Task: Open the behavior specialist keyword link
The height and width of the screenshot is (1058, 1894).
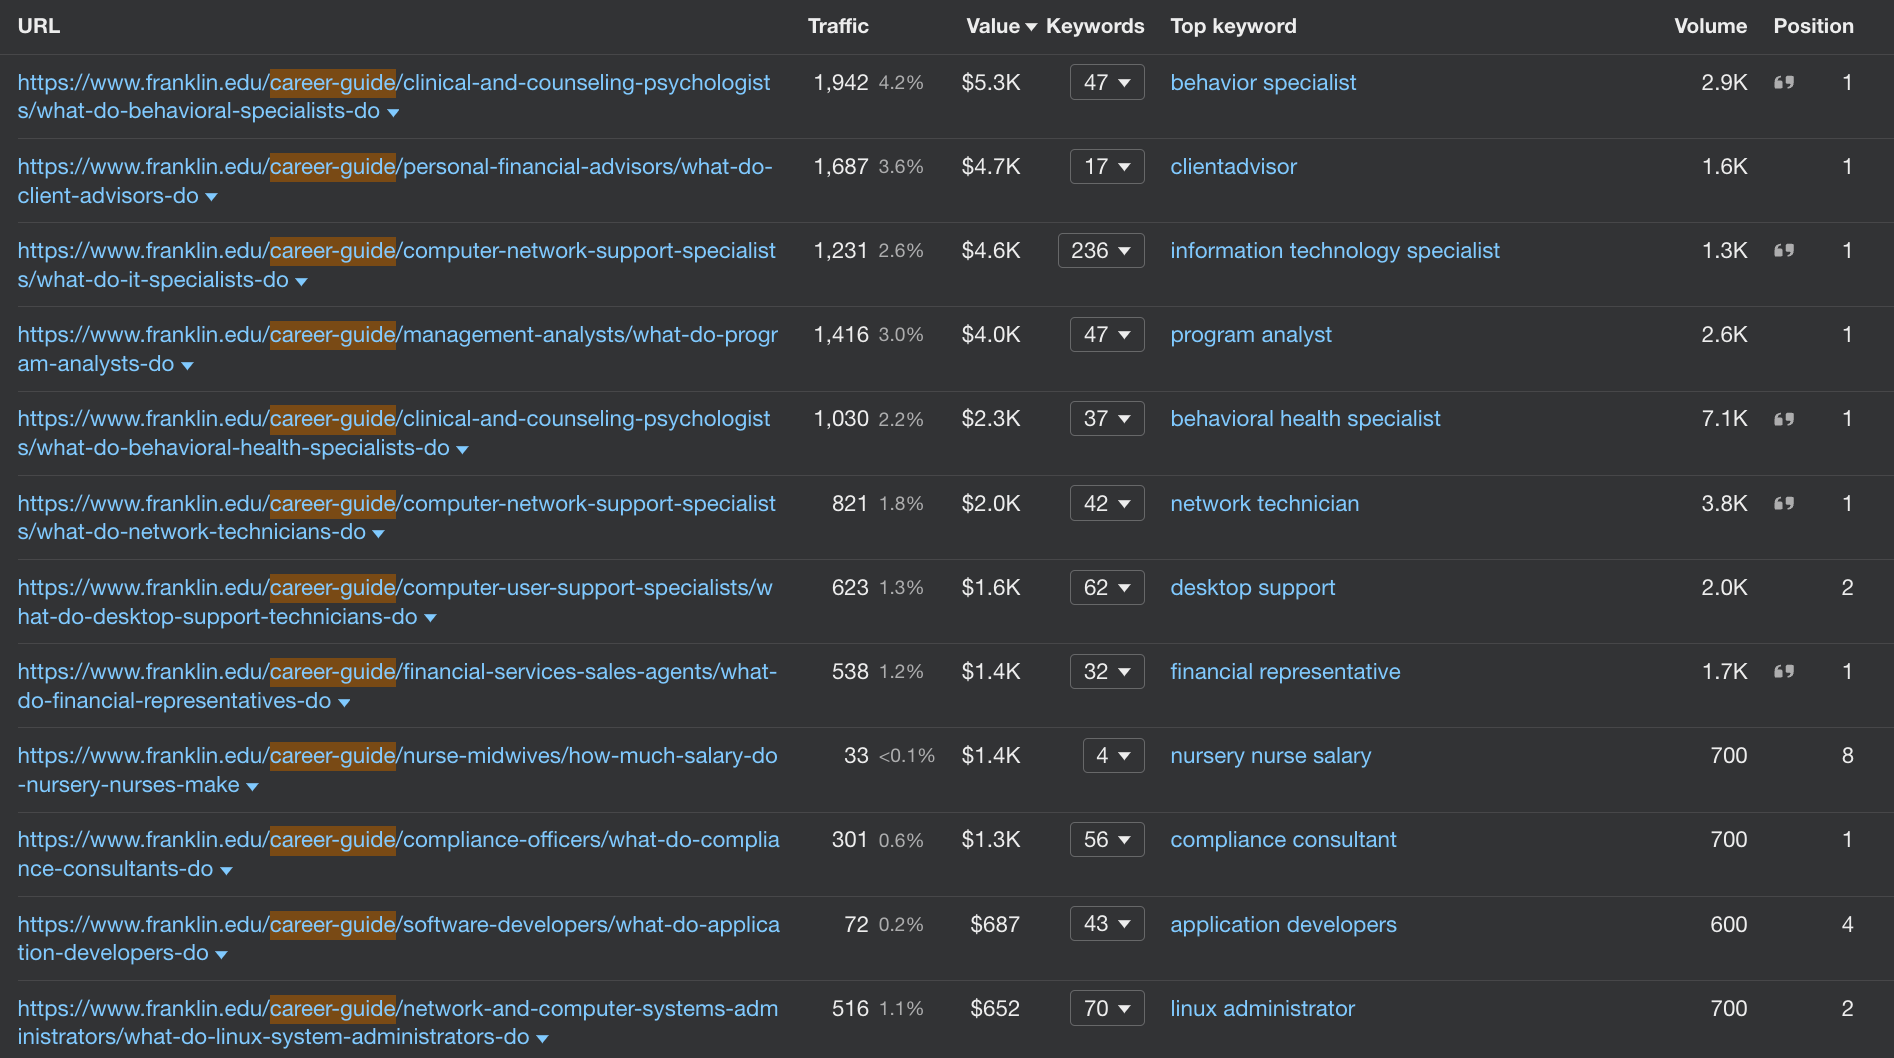Action: (1263, 82)
